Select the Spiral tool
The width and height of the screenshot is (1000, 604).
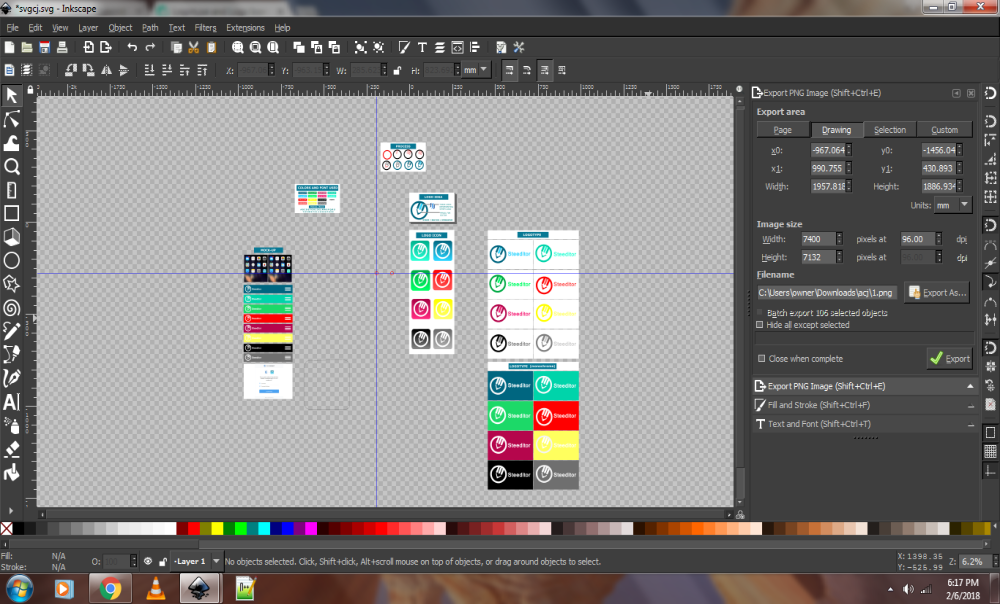11,308
